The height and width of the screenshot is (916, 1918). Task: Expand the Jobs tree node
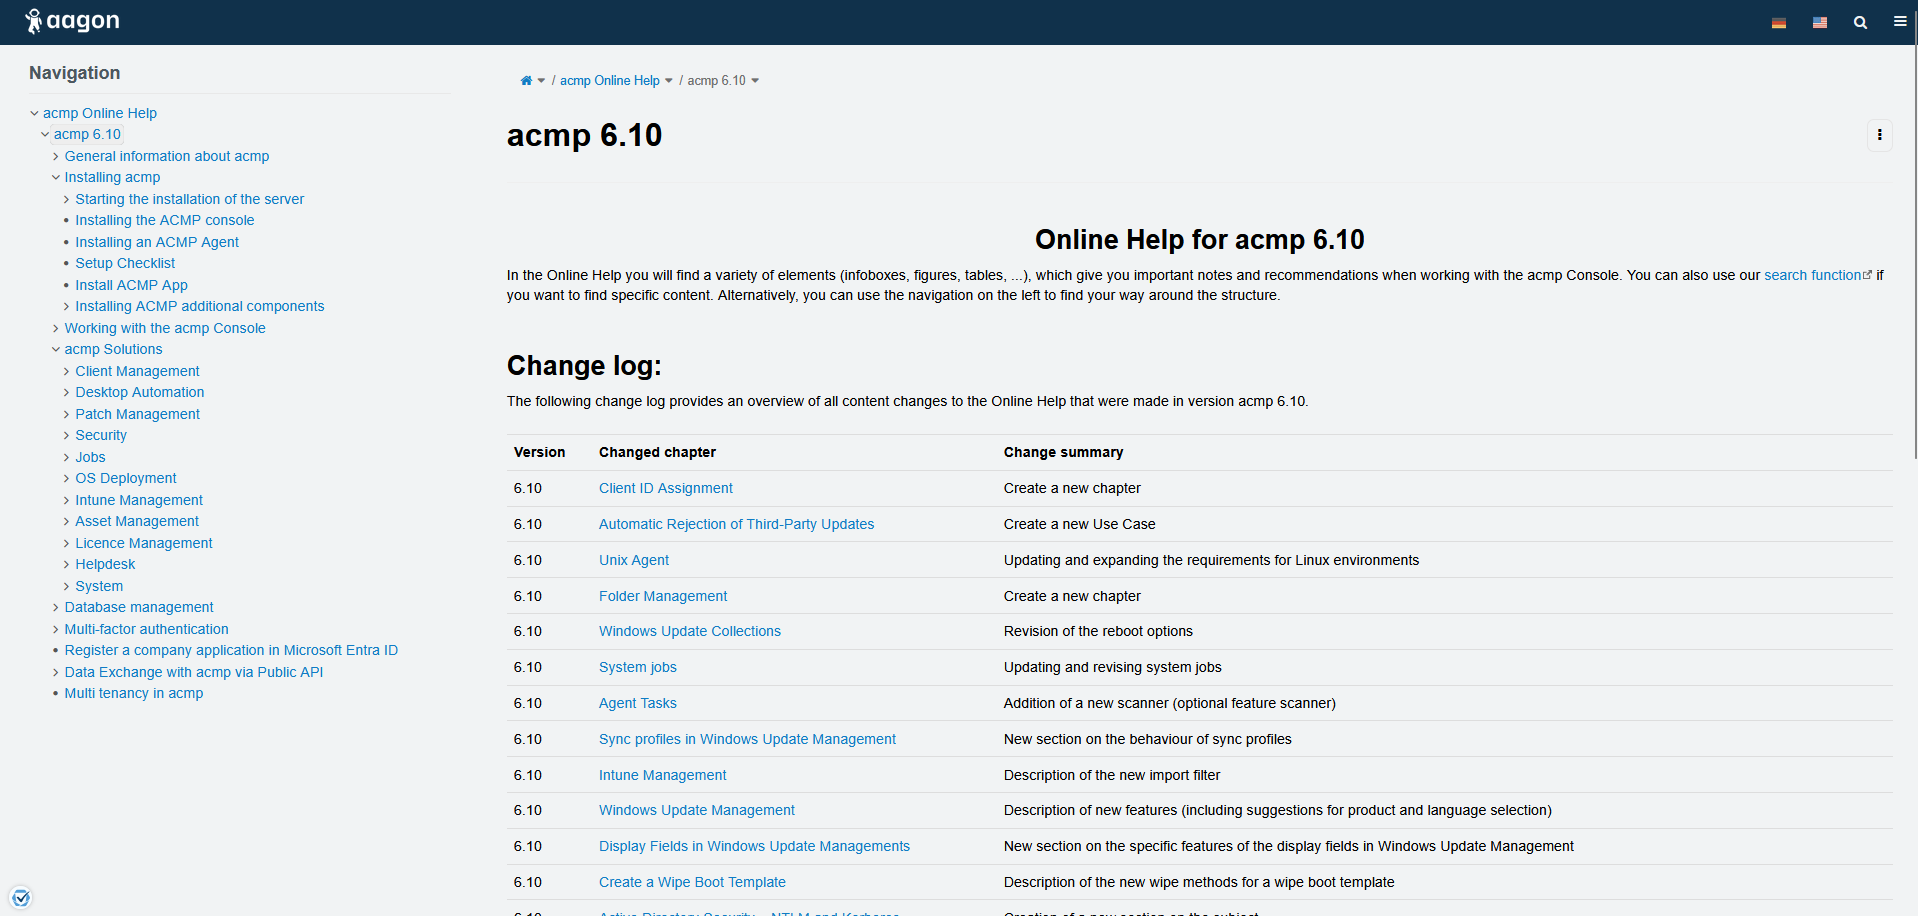coord(67,457)
